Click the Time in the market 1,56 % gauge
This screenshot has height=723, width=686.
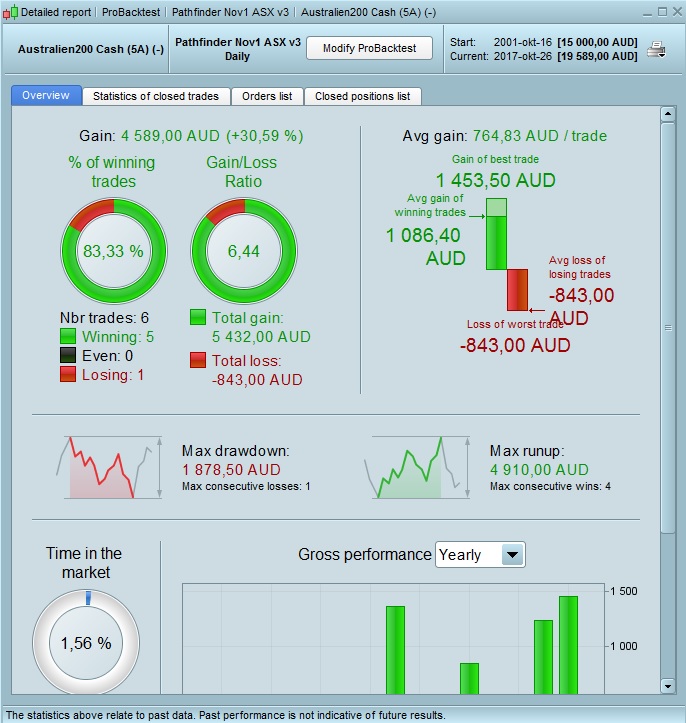click(86, 642)
